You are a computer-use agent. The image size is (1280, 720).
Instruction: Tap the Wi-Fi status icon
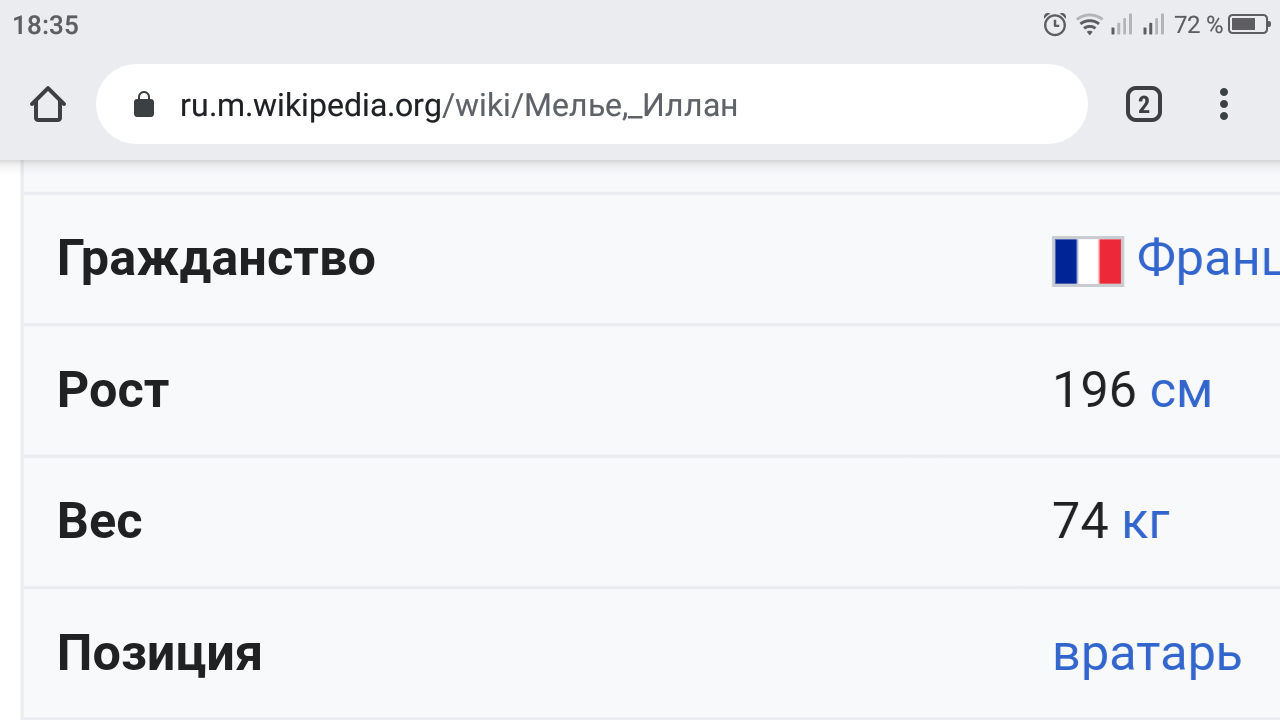1089,25
